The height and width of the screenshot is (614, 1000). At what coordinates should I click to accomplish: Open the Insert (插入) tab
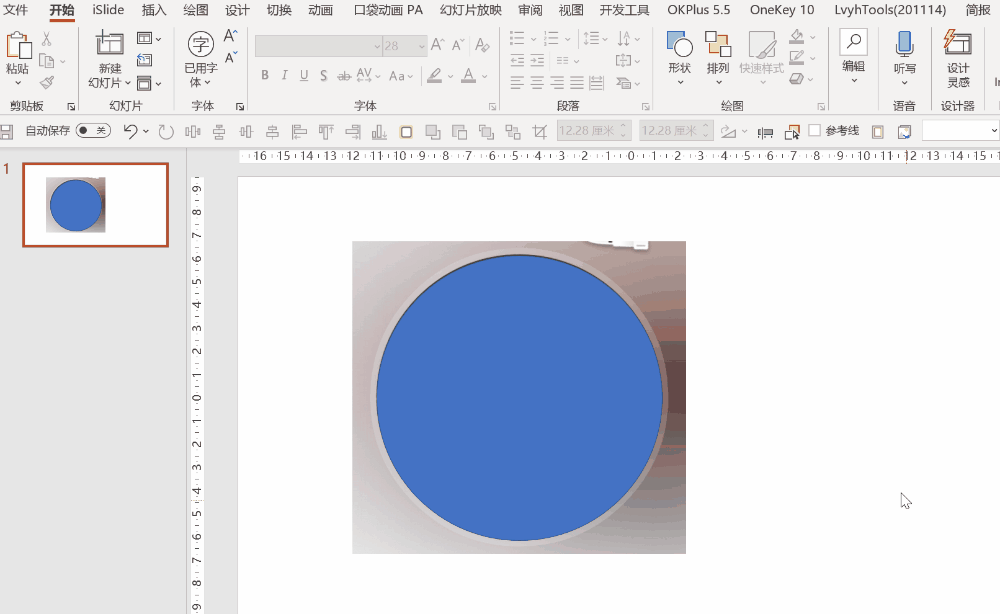click(154, 10)
